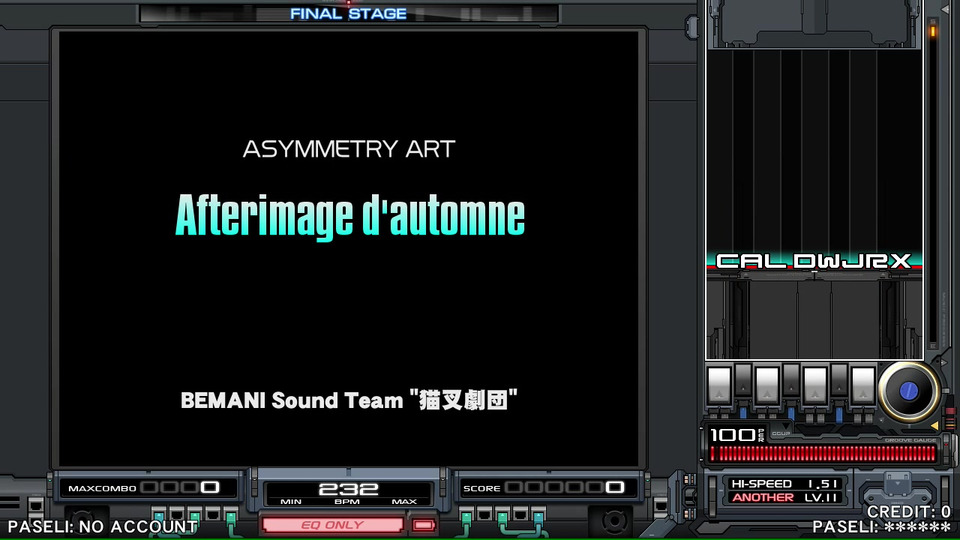Click the small red indicator beside EQ ONLY

point(423,525)
